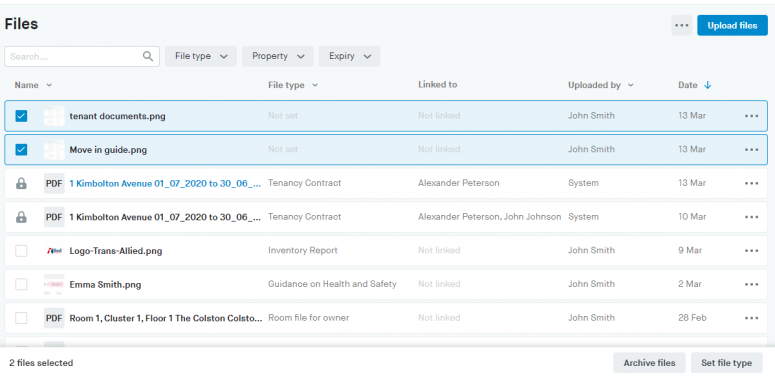Image resolution: width=775 pixels, height=377 pixels.
Task: Click the 28 Feb date cell
Action: point(692,317)
